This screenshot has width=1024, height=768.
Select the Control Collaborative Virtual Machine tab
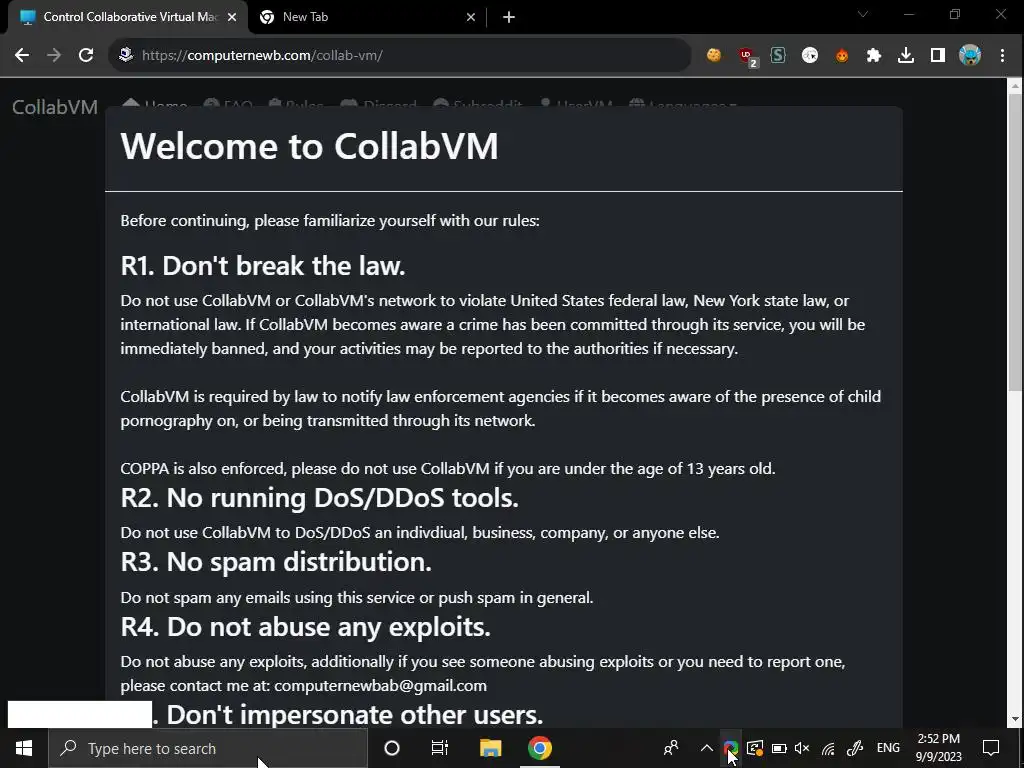coord(128,18)
